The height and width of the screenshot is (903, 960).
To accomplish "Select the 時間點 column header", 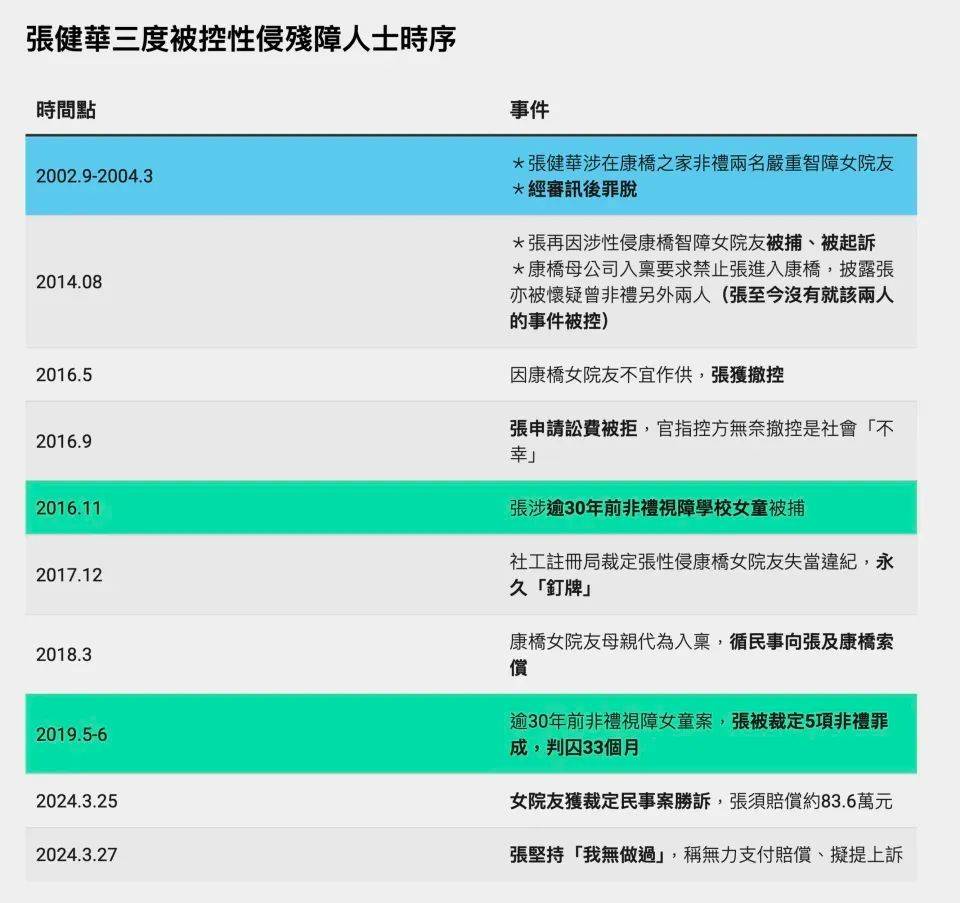I will point(66,110).
